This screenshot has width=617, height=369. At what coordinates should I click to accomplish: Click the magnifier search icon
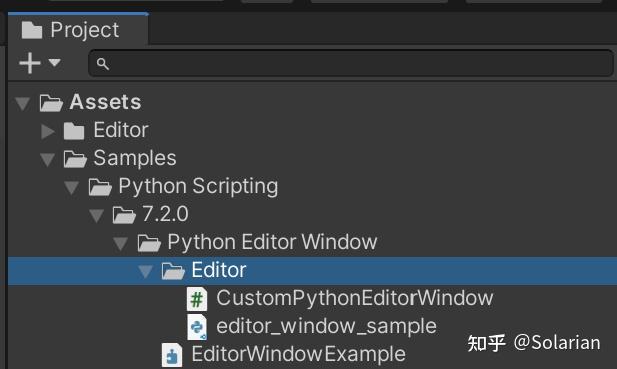pos(103,64)
